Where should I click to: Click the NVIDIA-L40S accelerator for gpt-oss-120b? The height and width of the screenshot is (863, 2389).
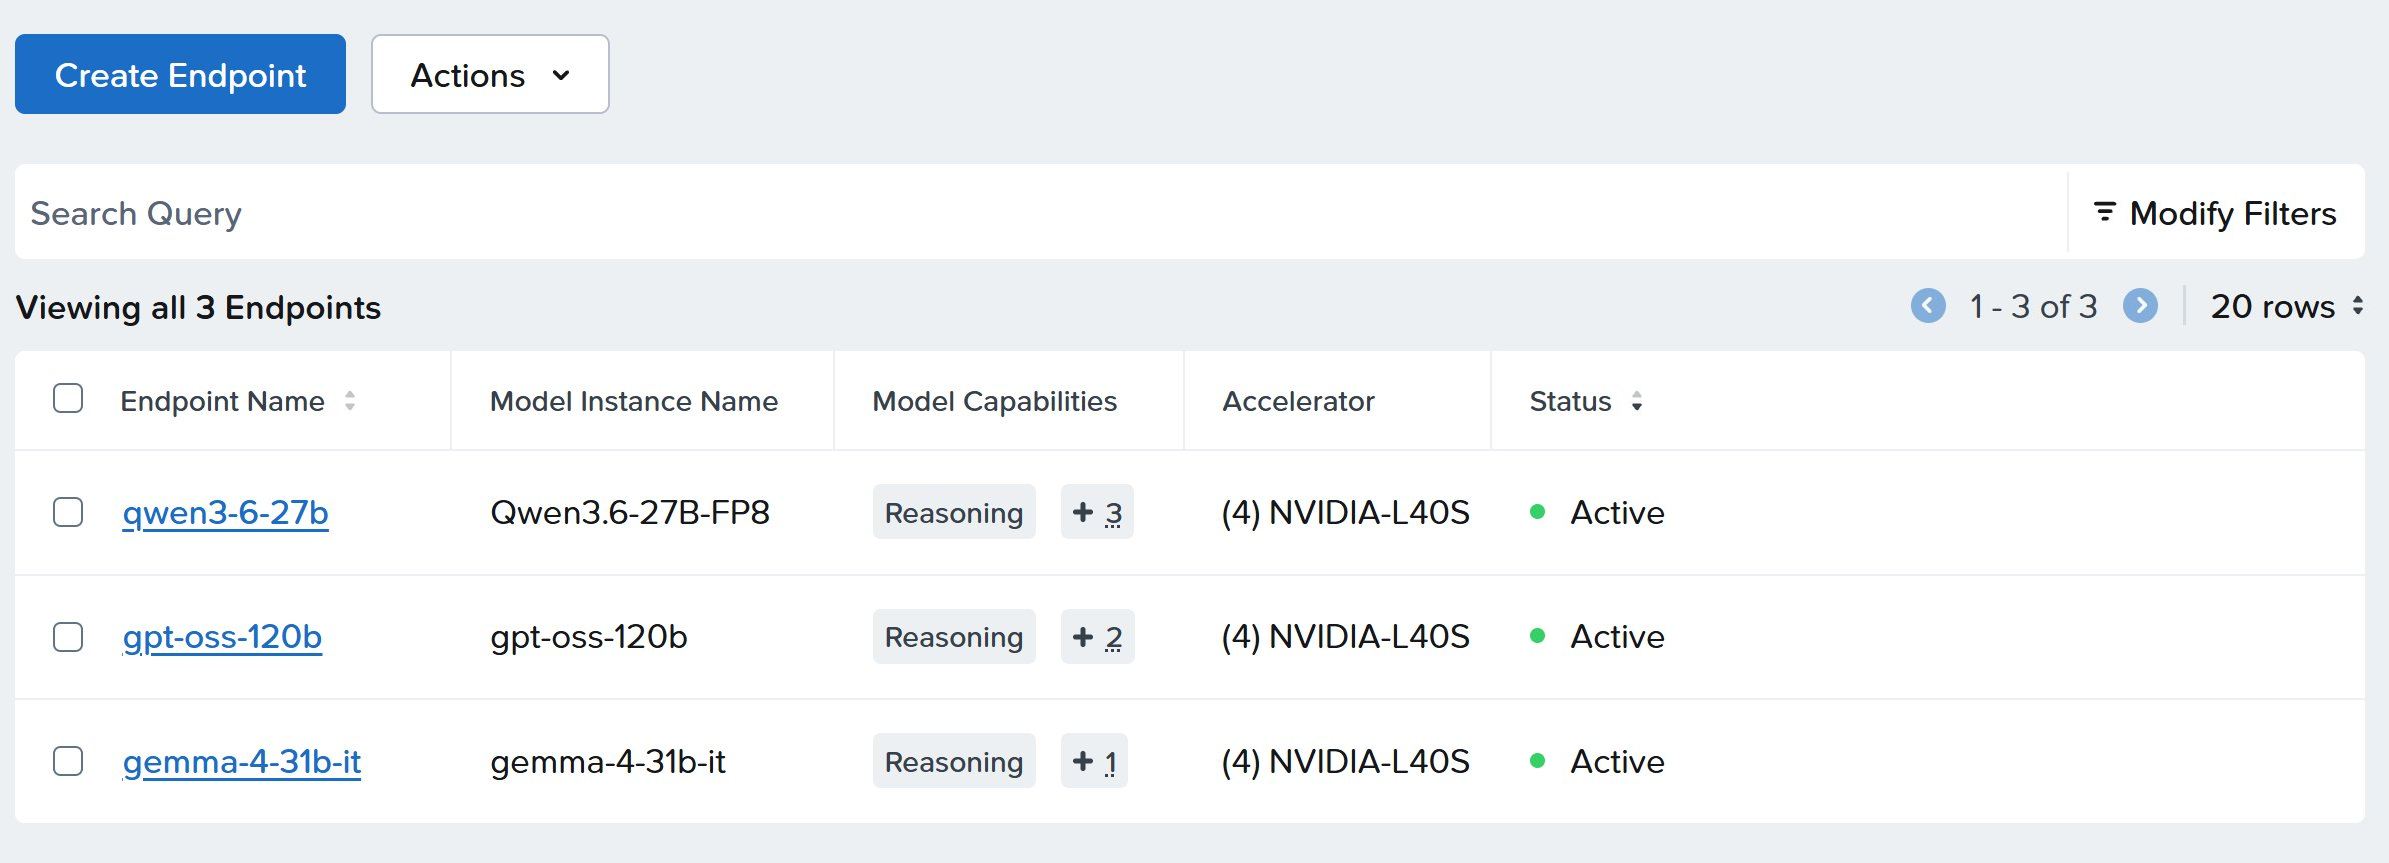[x=1345, y=637]
